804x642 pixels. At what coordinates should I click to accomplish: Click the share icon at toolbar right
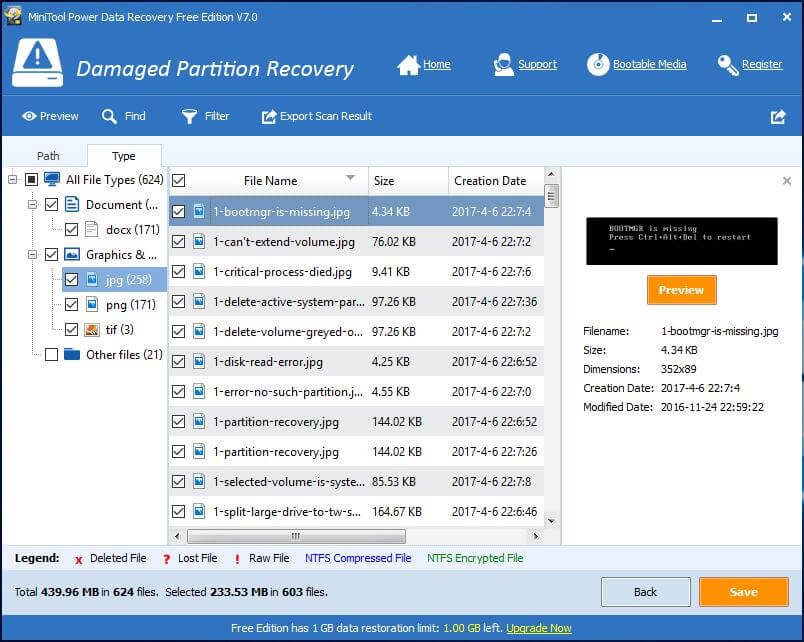(778, 116)
